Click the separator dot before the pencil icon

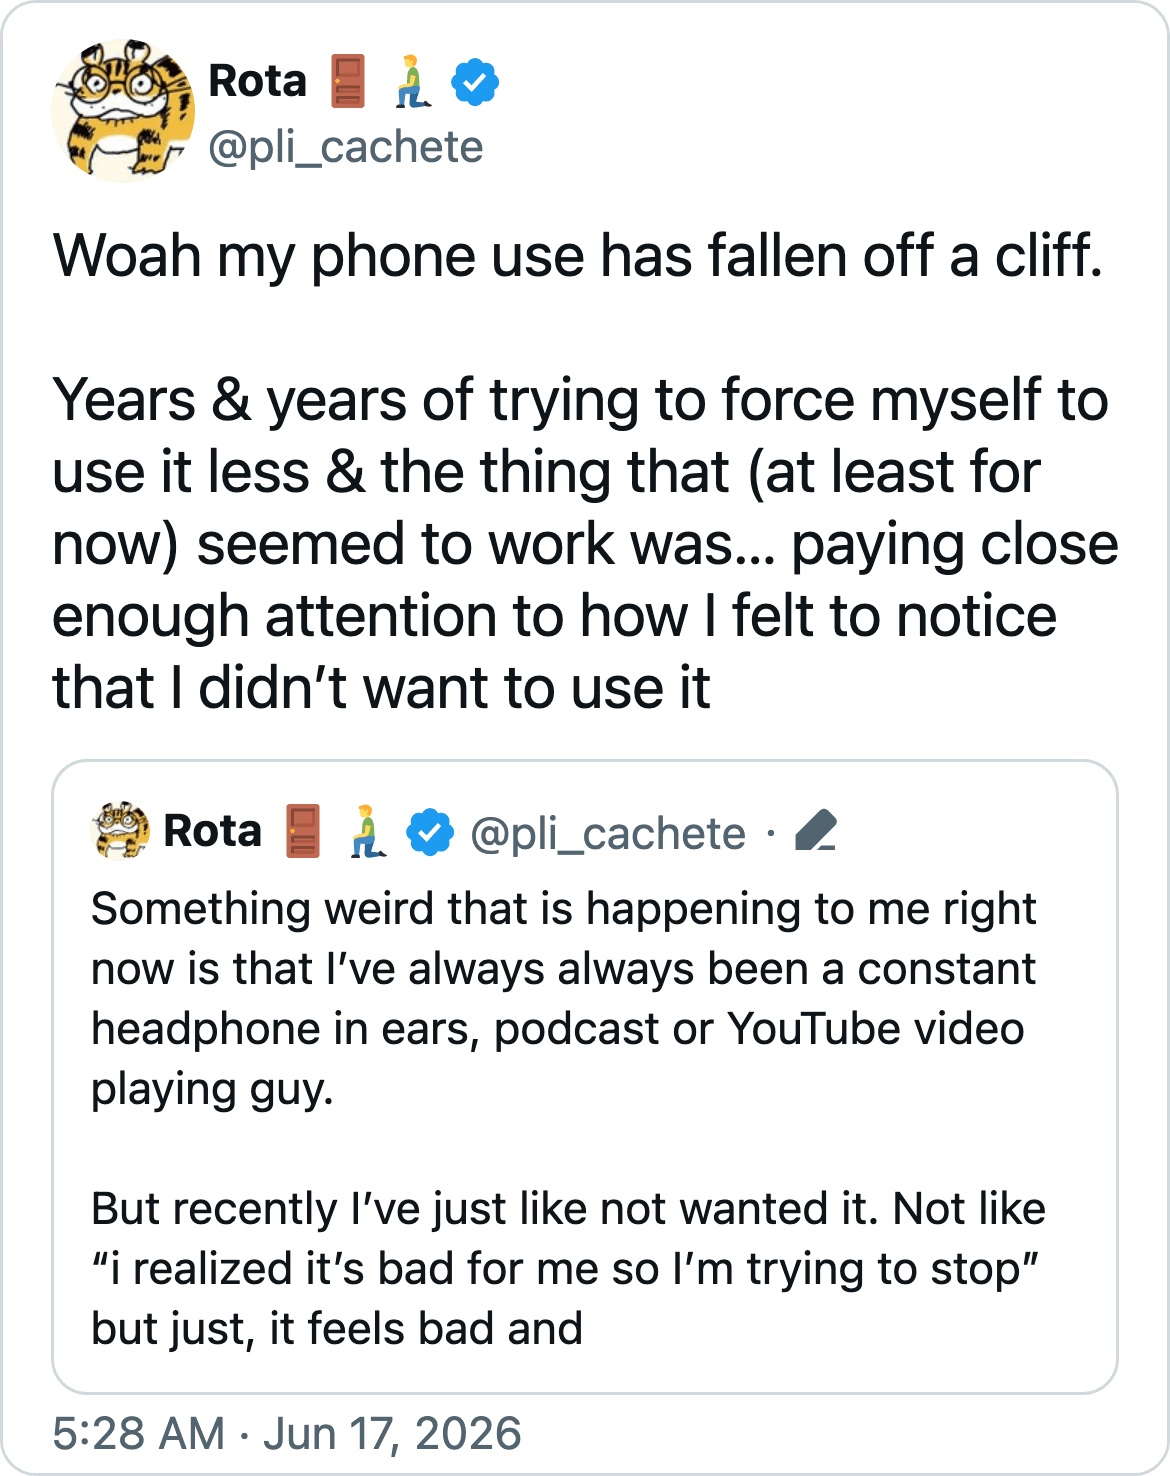770,833
